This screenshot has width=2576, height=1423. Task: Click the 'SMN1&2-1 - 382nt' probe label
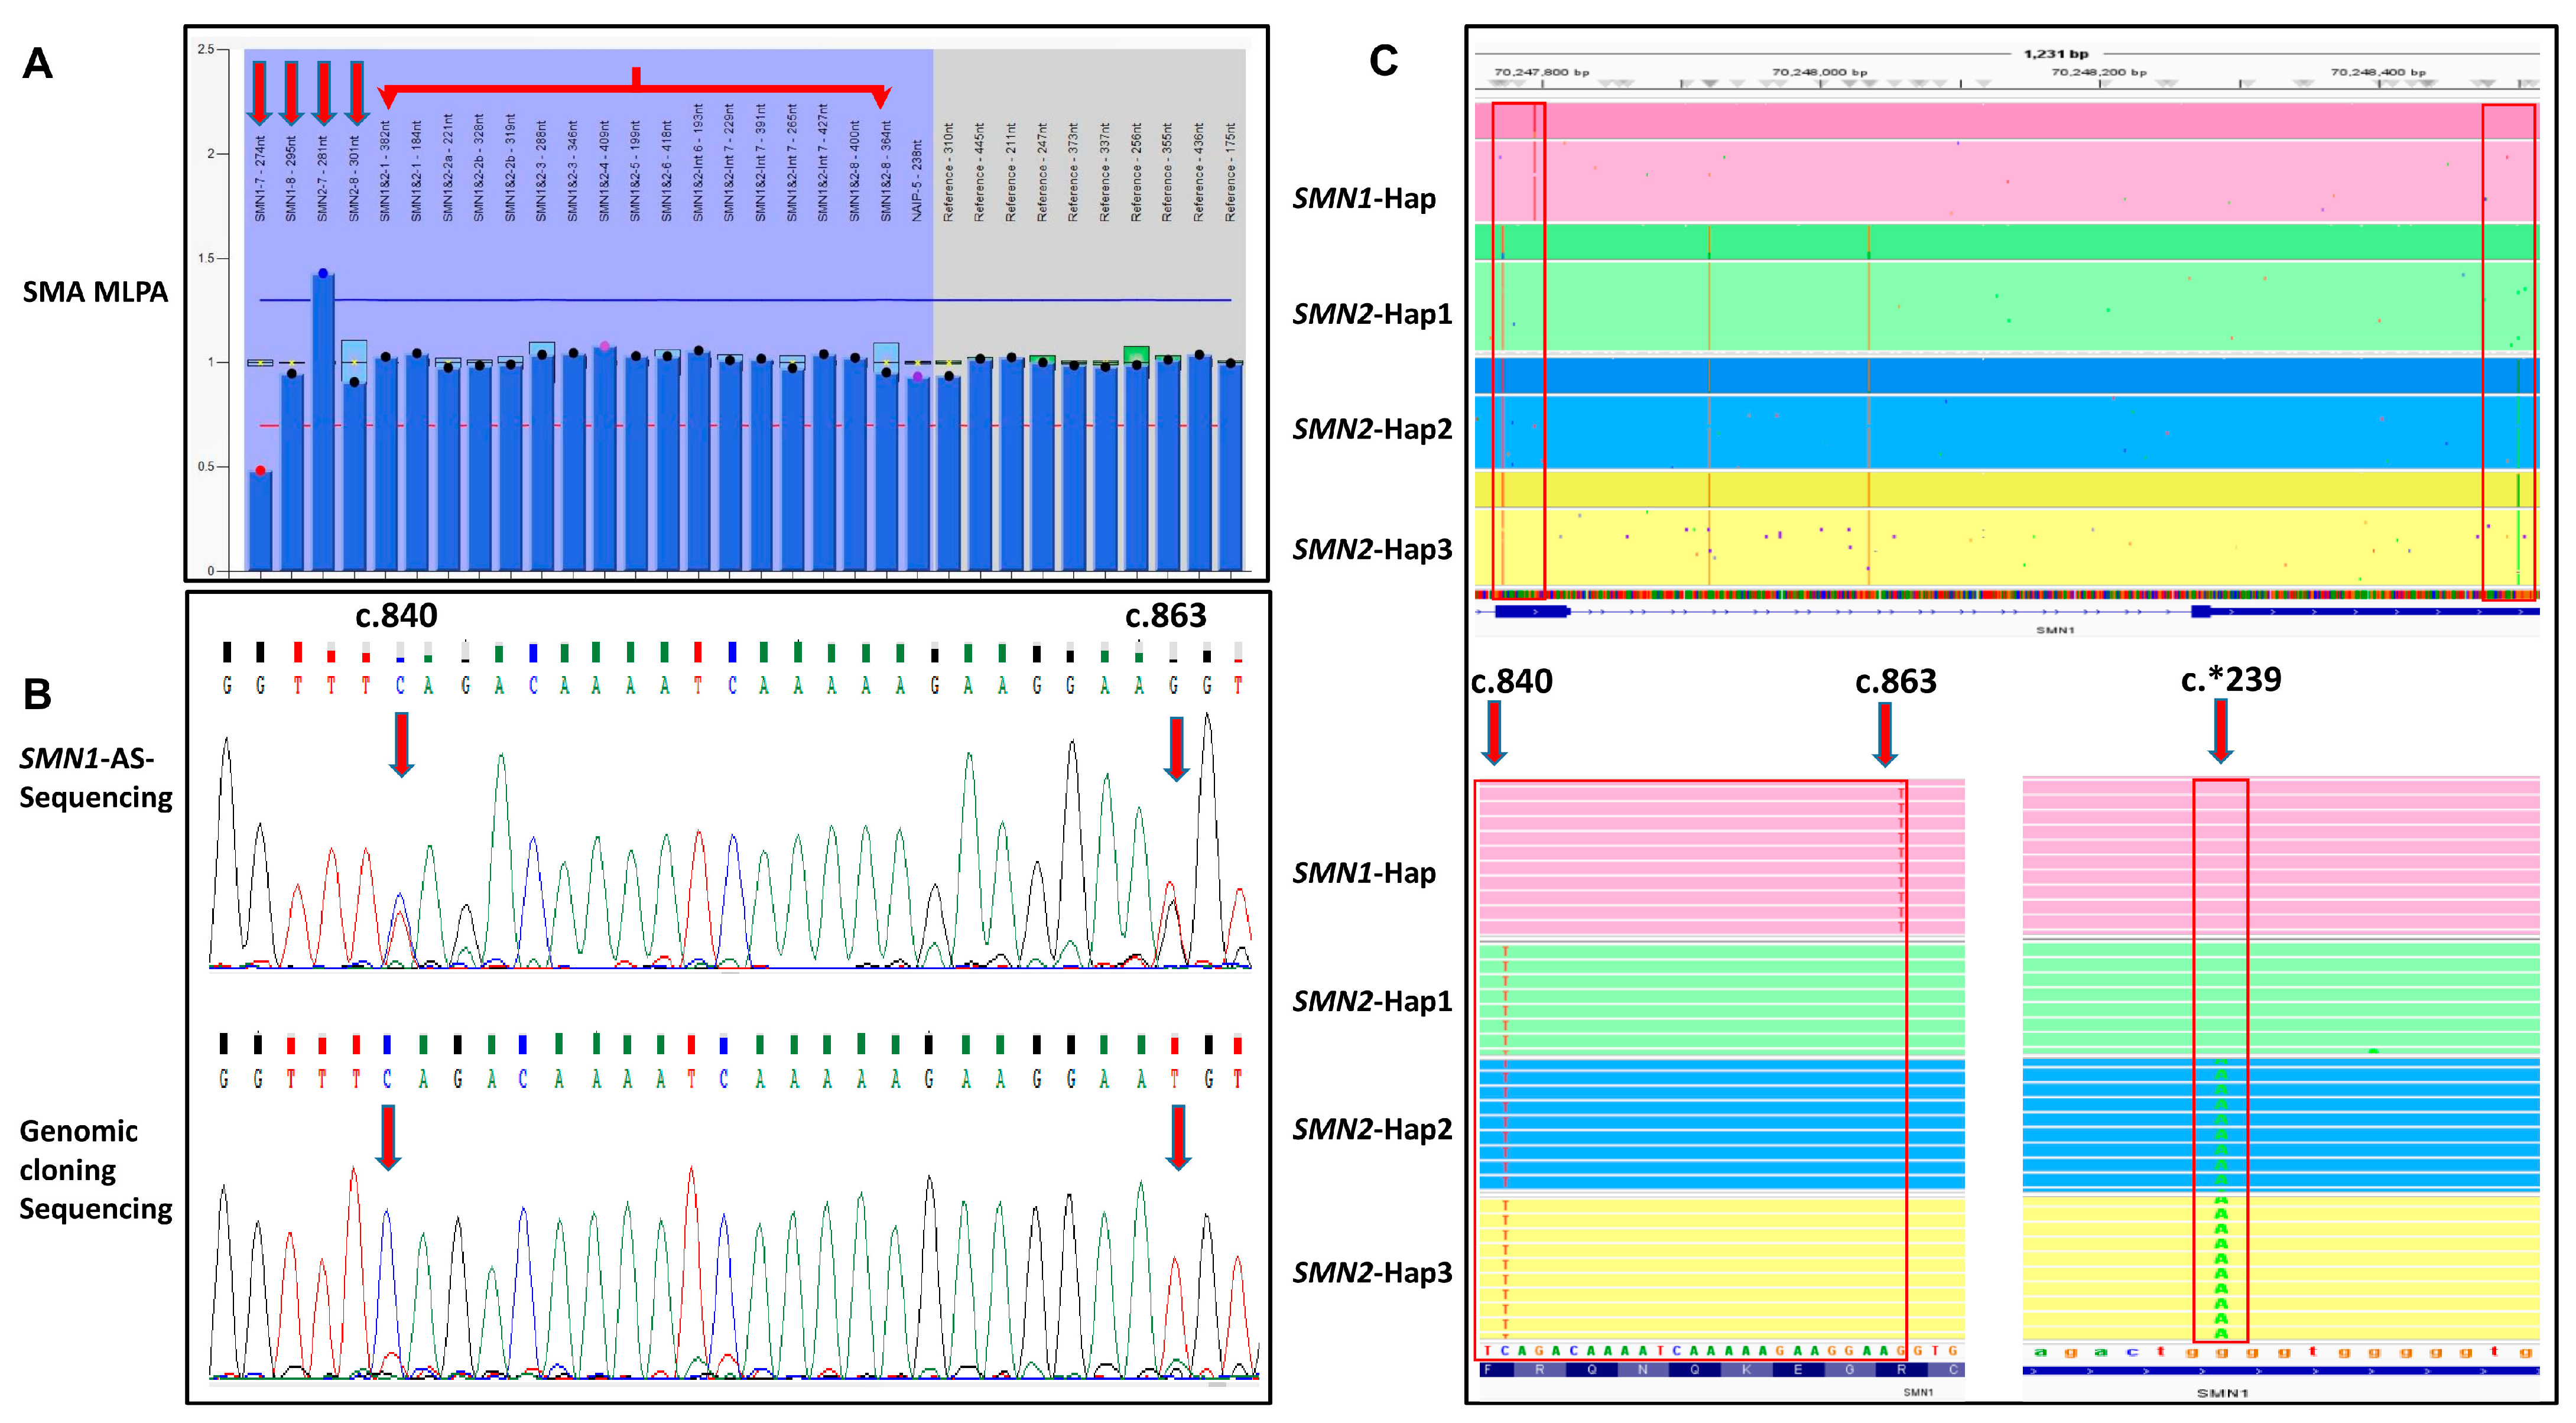pyautogui.click(x=385, y=171)
